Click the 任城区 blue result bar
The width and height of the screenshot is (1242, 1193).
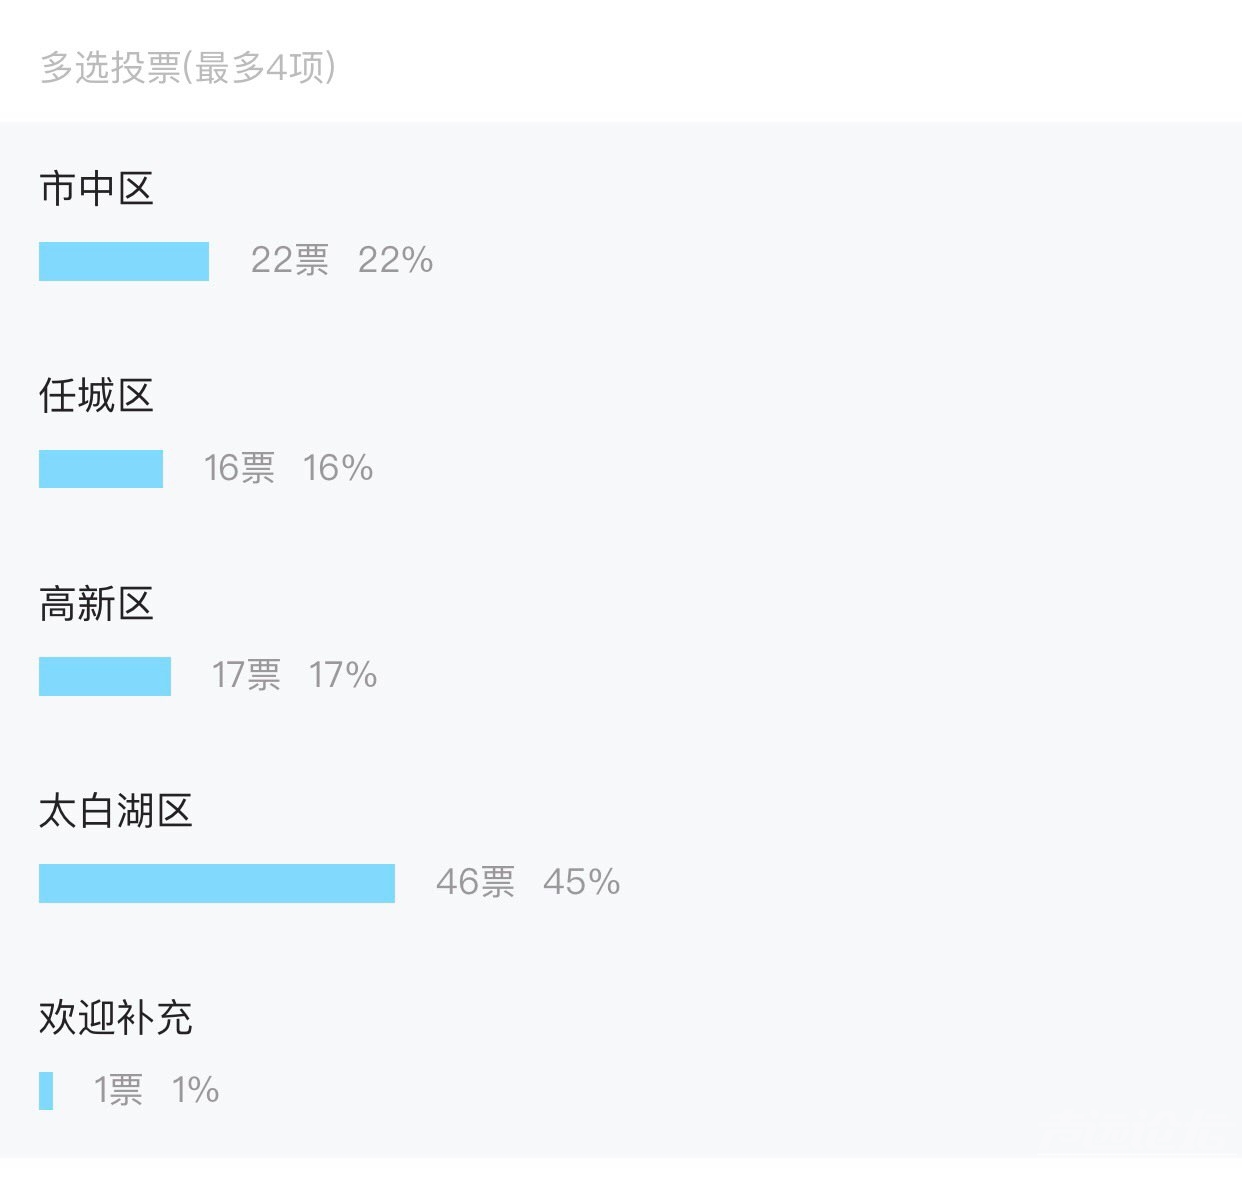(101, 469)
